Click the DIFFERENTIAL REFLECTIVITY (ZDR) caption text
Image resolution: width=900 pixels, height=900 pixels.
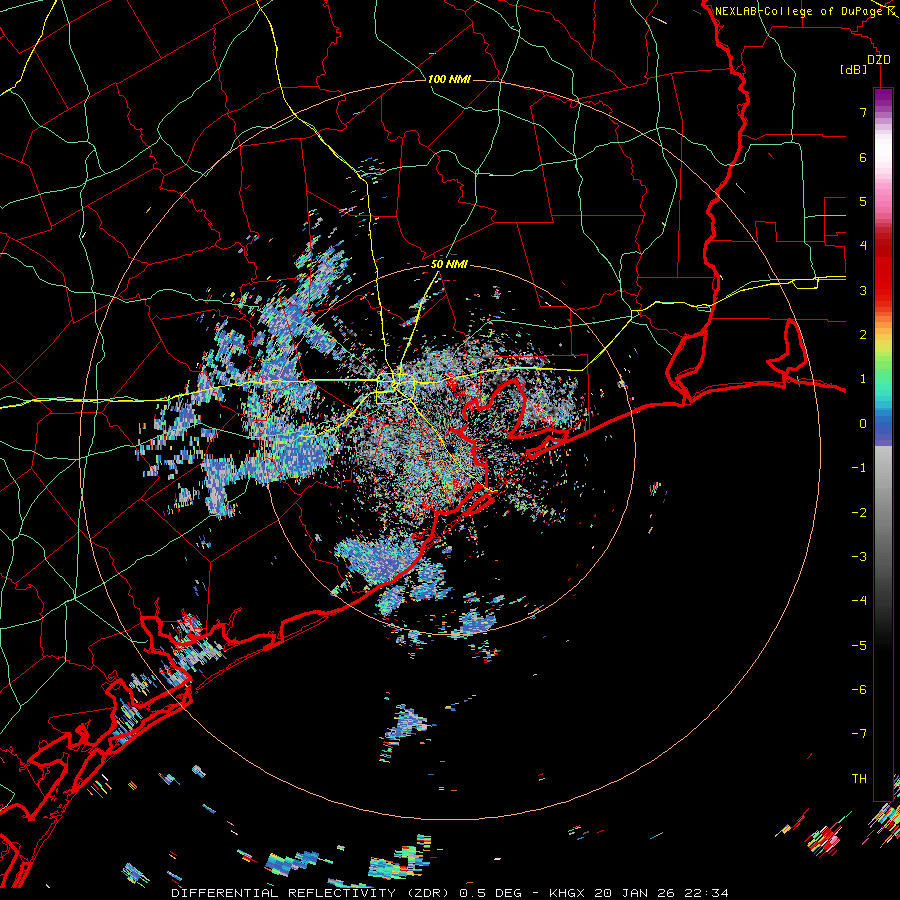tap(312, 893)
